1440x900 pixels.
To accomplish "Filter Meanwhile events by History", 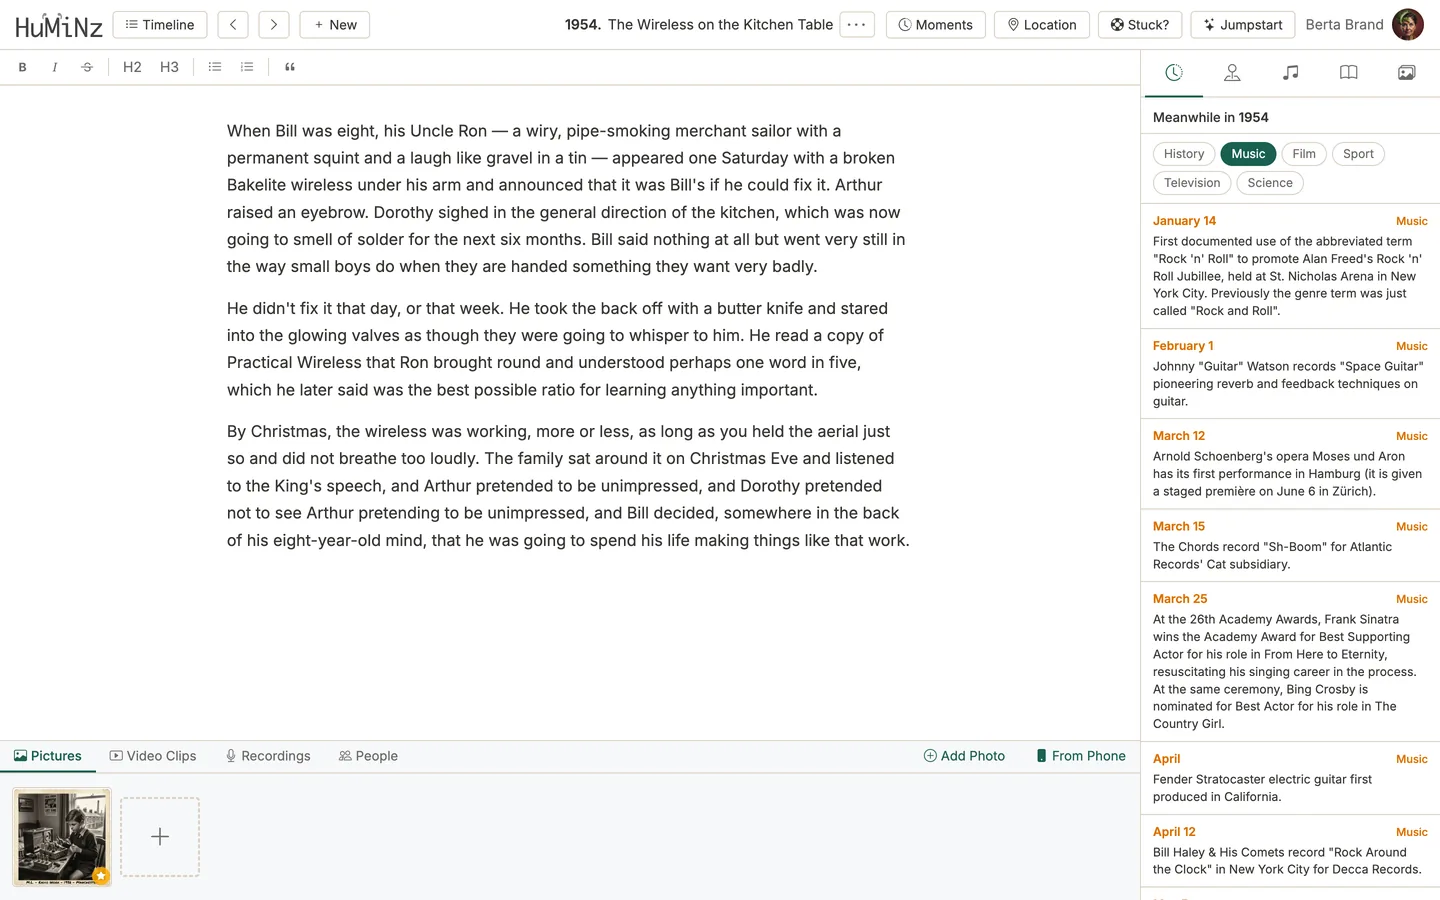I will [x=1184, y=154].
